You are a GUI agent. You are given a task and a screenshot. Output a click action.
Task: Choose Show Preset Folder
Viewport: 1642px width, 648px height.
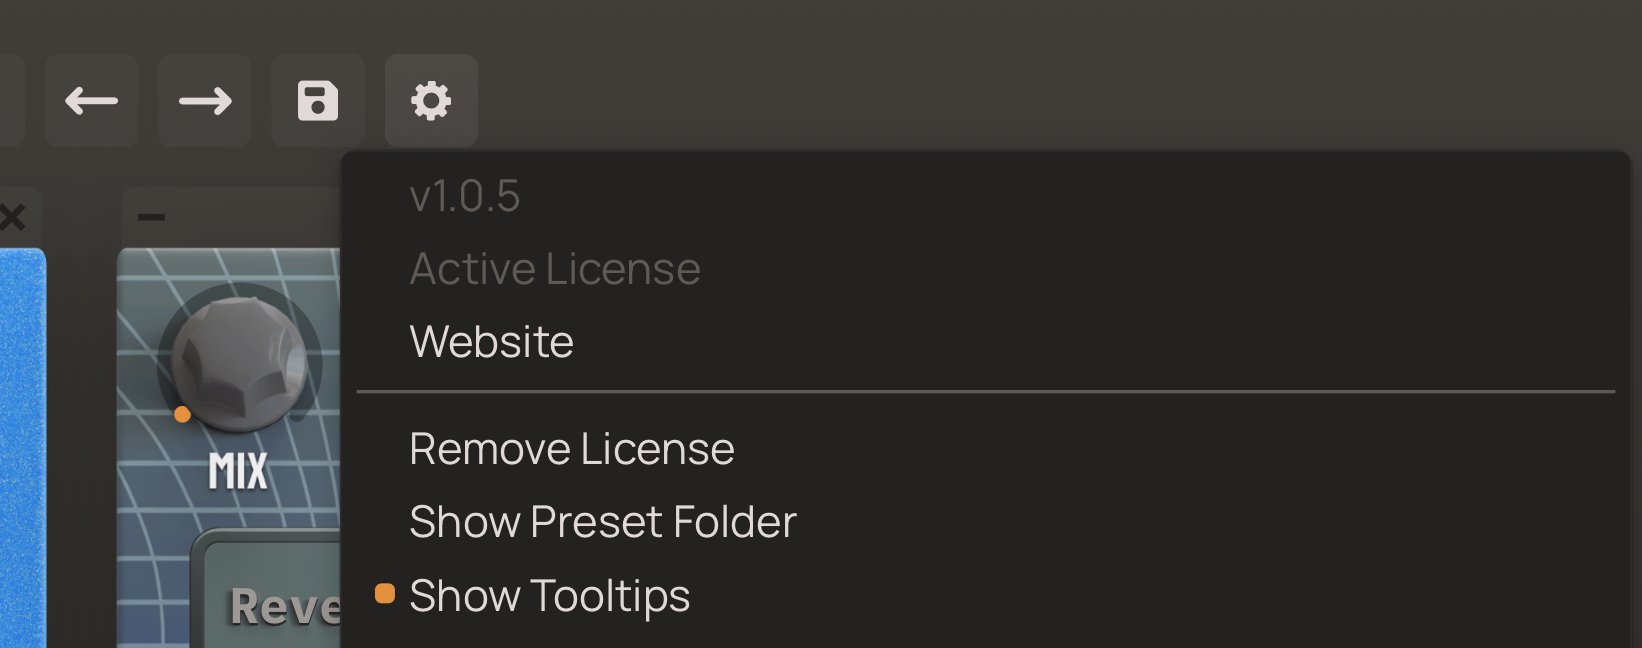pyautogui.click(x=602, y=522)
